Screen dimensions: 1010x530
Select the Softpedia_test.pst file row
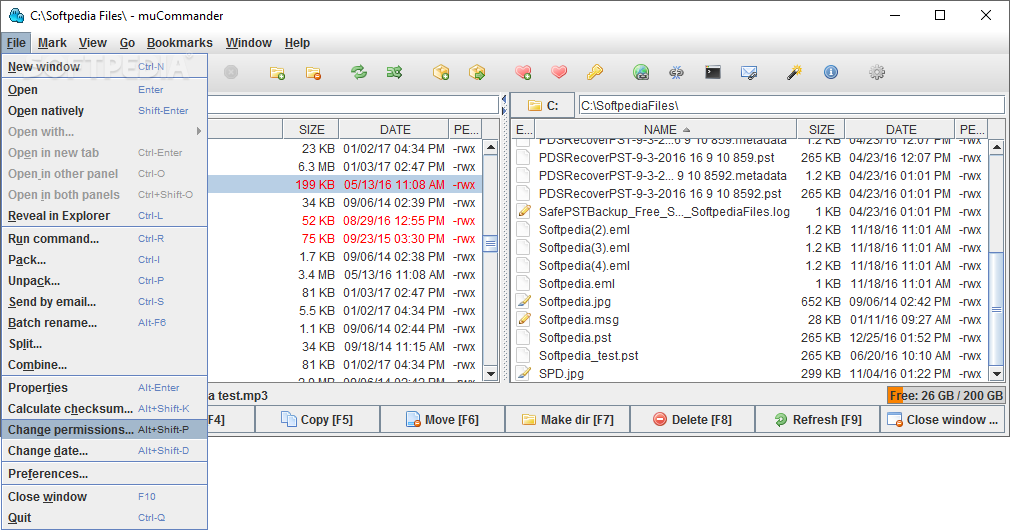point(750,355)
